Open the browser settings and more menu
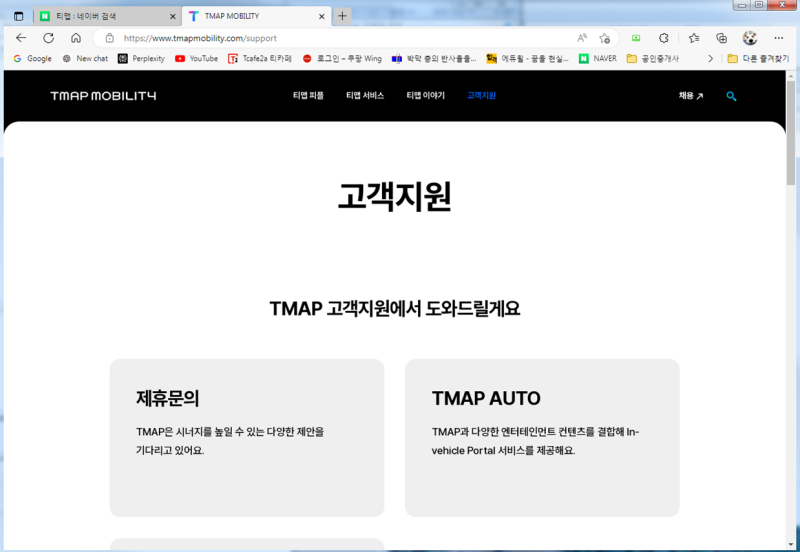This screenshot has width=800, height=552. pyautogui.click(x=778, y=38)
